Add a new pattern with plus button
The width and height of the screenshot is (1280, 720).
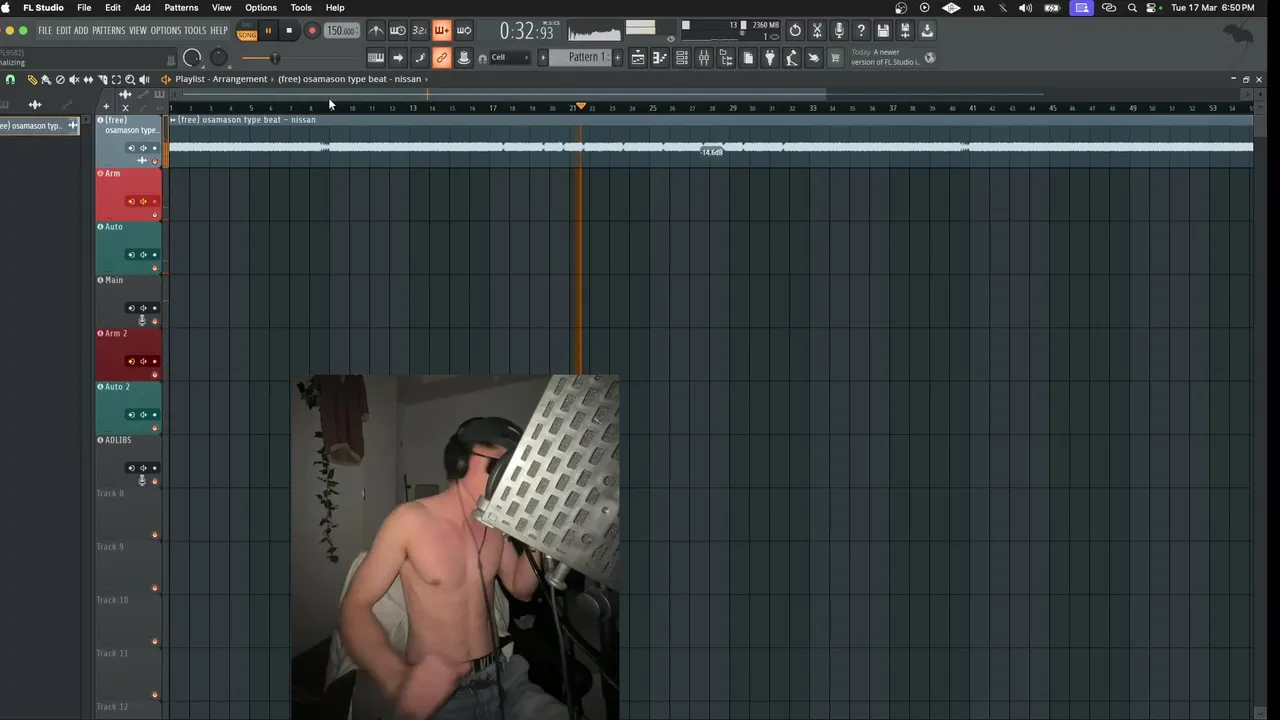pyautogui.click(x=617, y=57)
